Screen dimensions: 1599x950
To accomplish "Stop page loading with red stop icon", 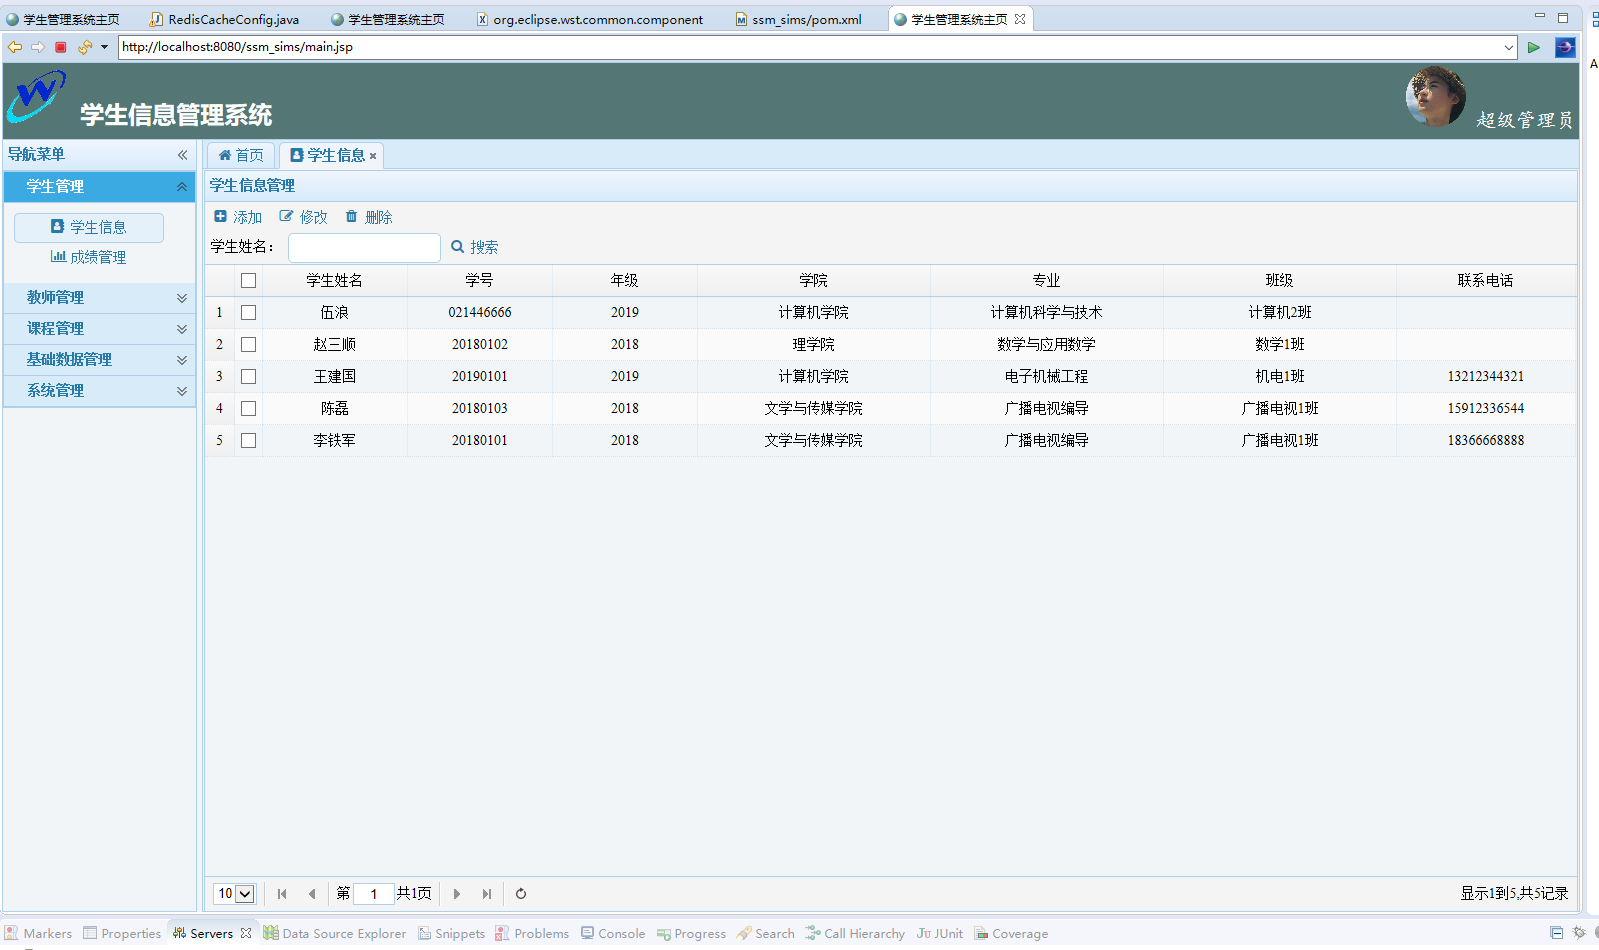I will [x=61, y=47].
